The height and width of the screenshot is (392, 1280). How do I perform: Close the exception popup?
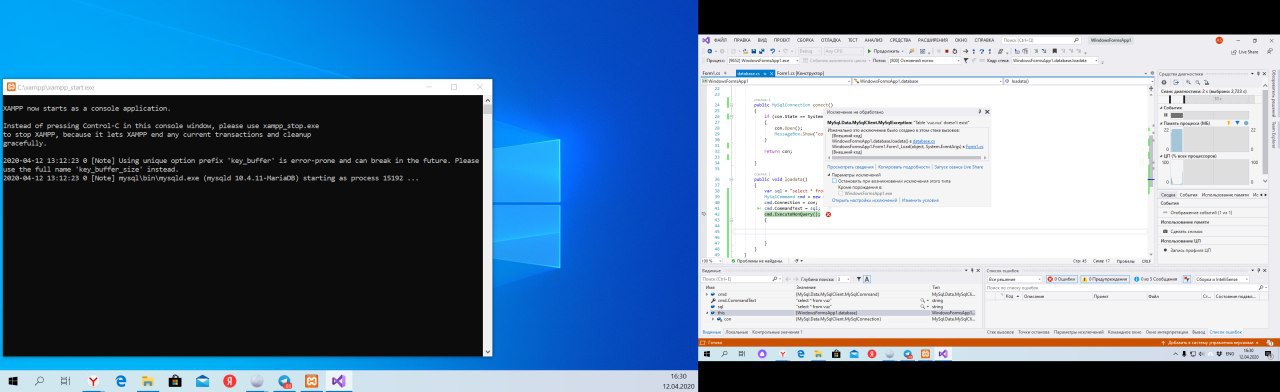pos(988,112)
